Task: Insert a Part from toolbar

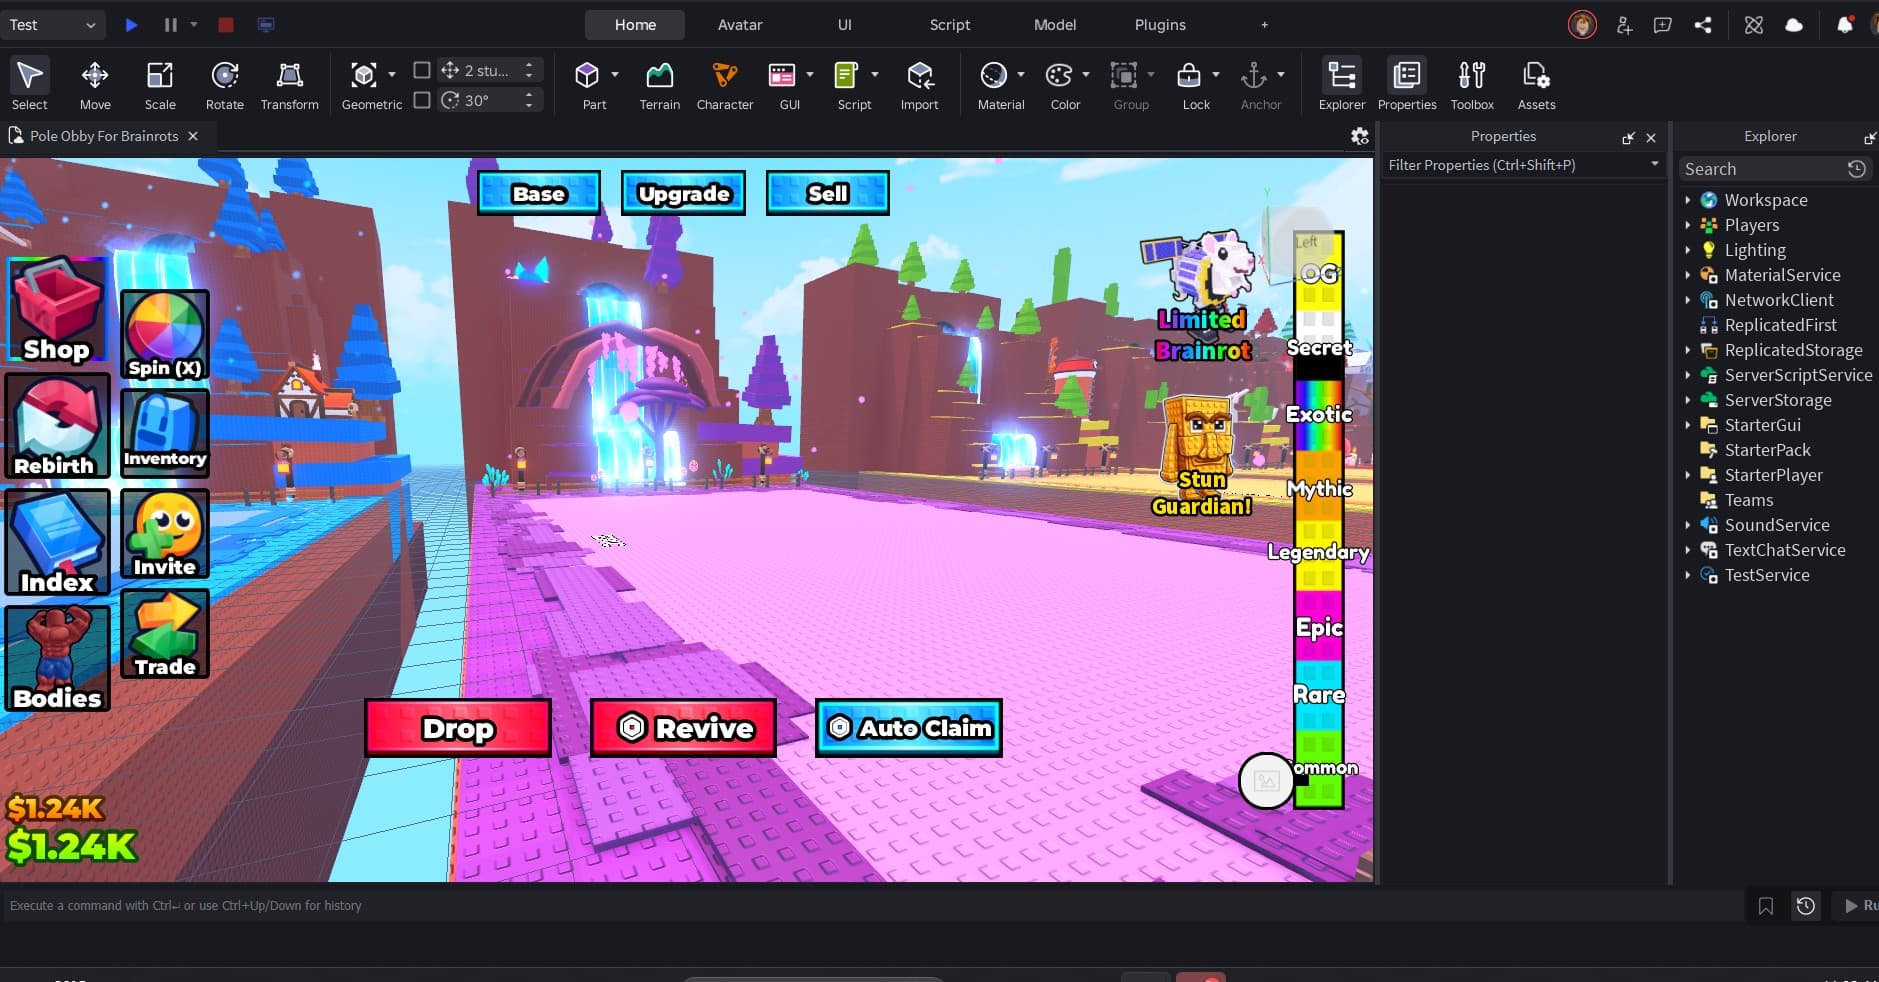Action: [x=587, y=75]
